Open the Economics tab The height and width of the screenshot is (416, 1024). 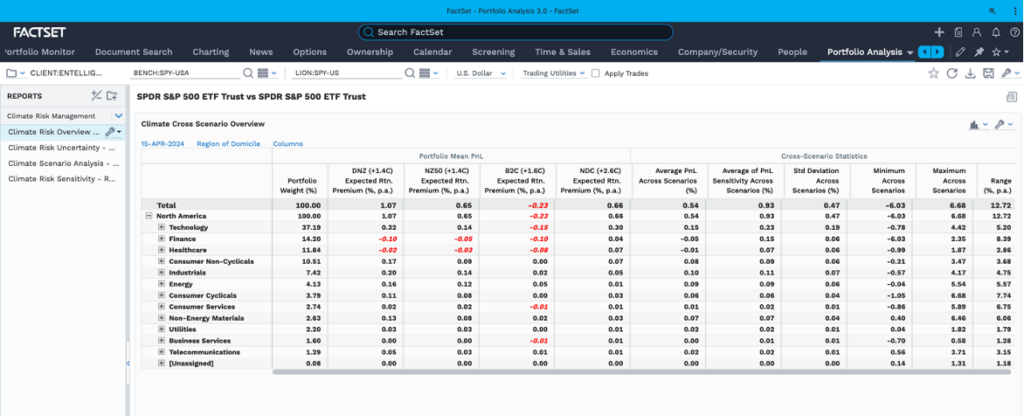pos(634,52)
